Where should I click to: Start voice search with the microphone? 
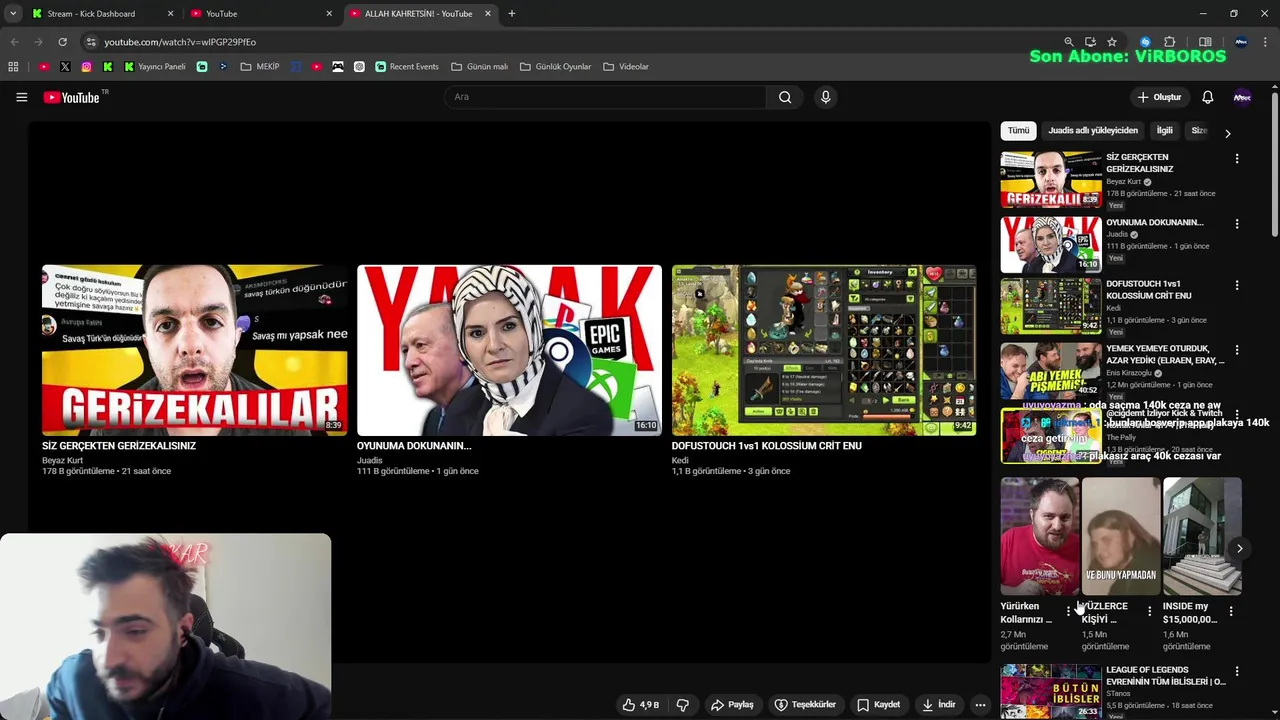(x=825, y=97)
